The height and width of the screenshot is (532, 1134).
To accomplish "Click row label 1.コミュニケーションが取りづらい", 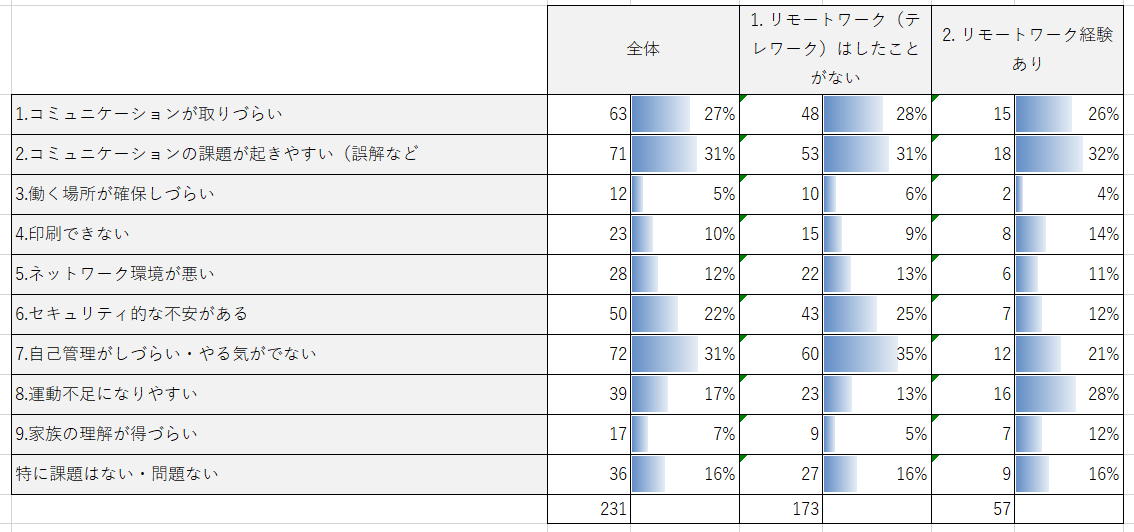I will pos(279,114).
